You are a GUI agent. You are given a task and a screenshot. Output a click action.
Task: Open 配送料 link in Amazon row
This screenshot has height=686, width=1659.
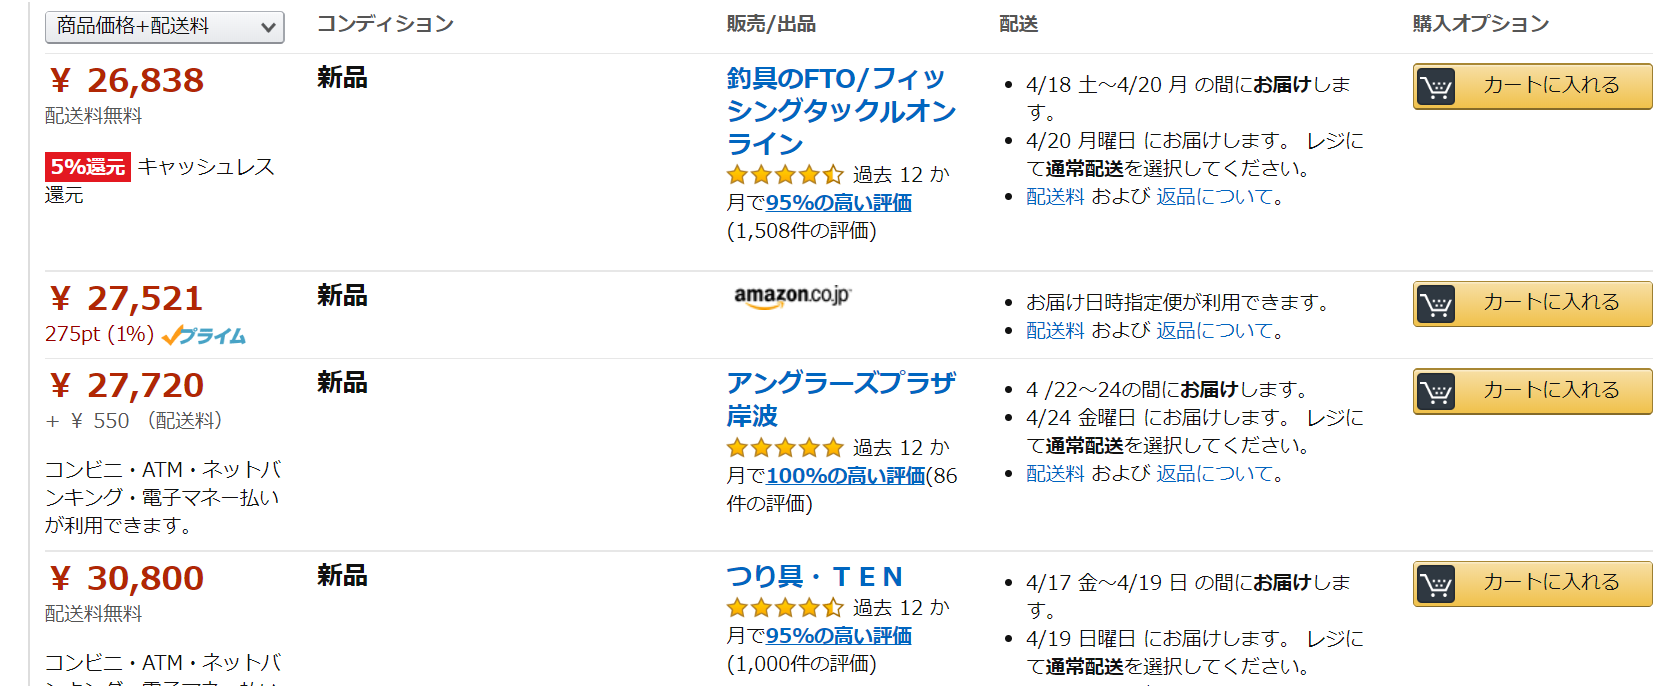pos(1055,331)
